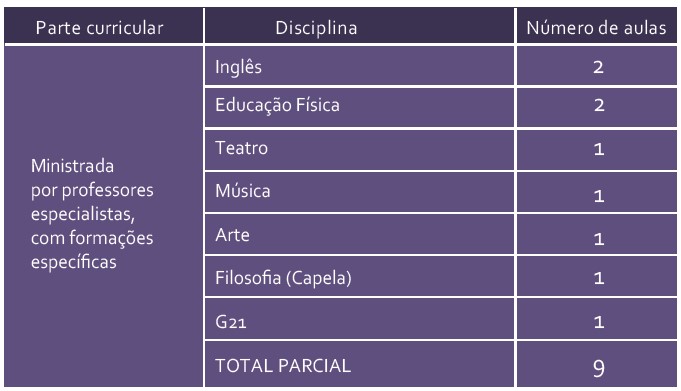
Task: Select the Teatro row cell
Action: point(359,150)
